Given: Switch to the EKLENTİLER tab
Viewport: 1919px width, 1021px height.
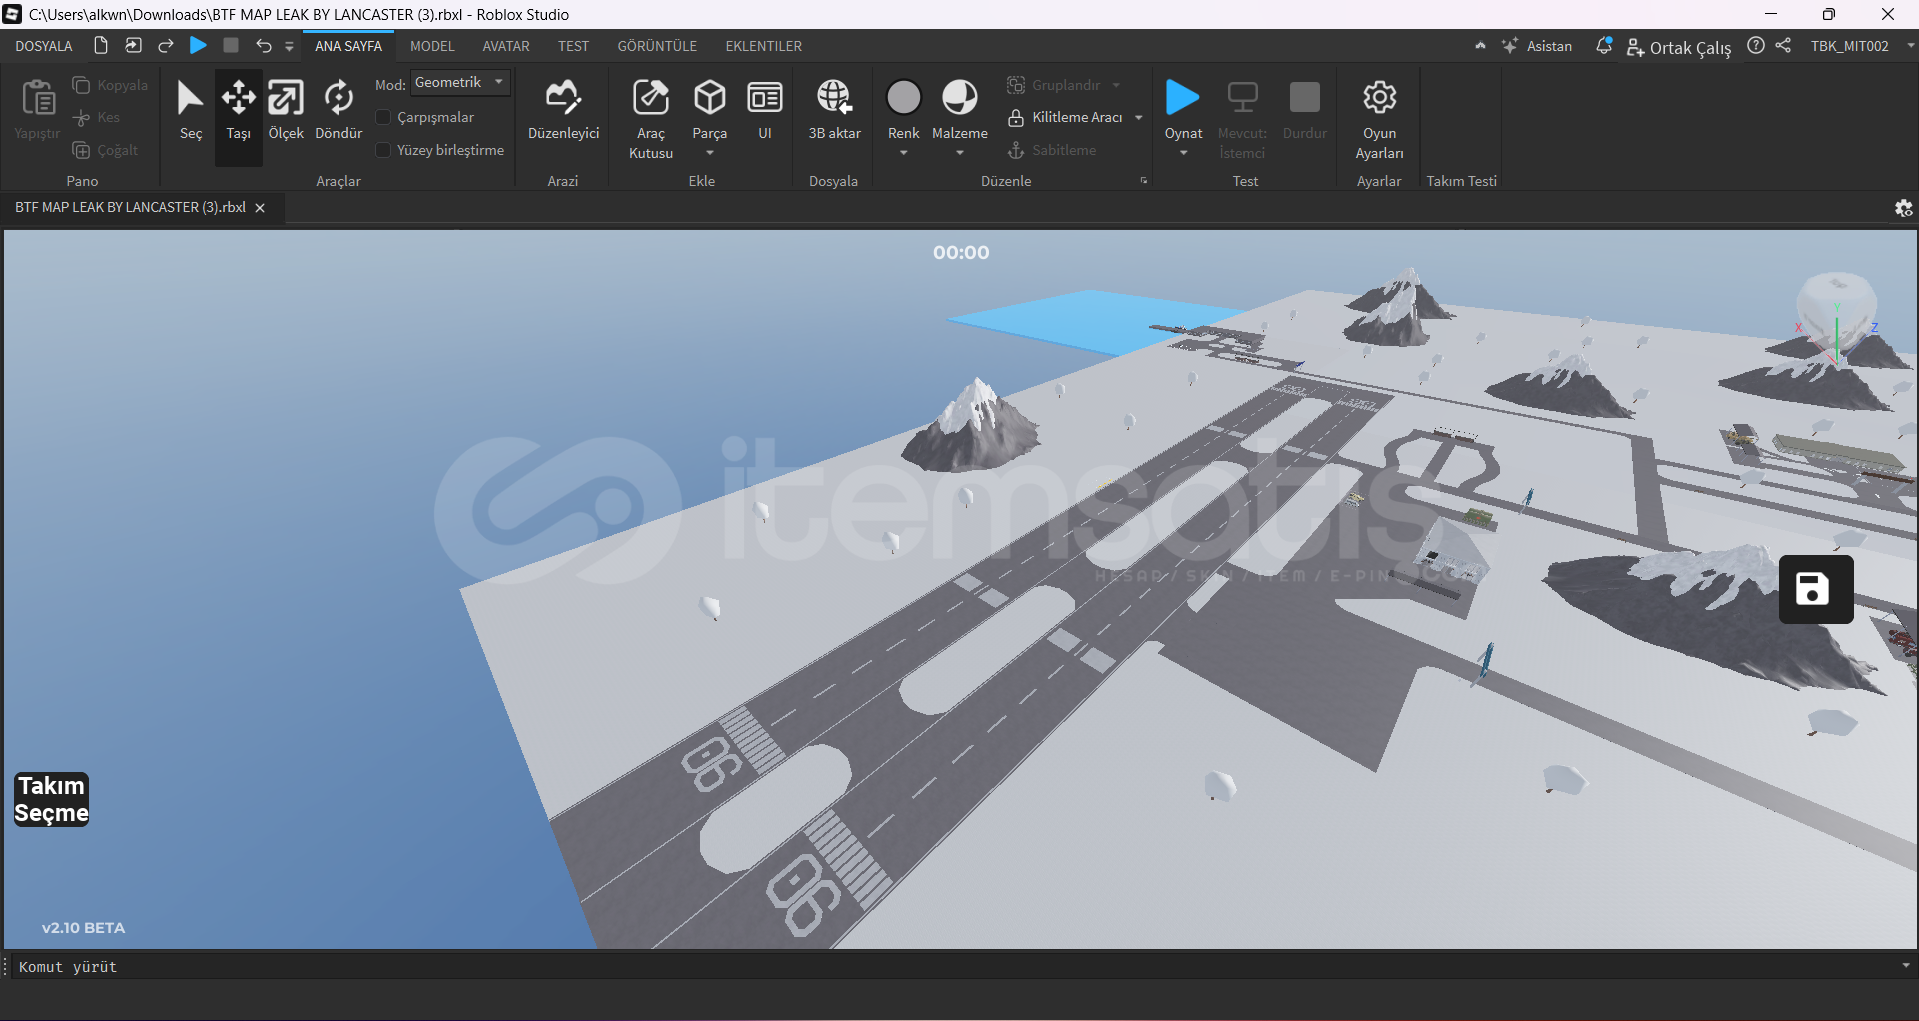Looking at the screenshot, I should tap(763, 46).
